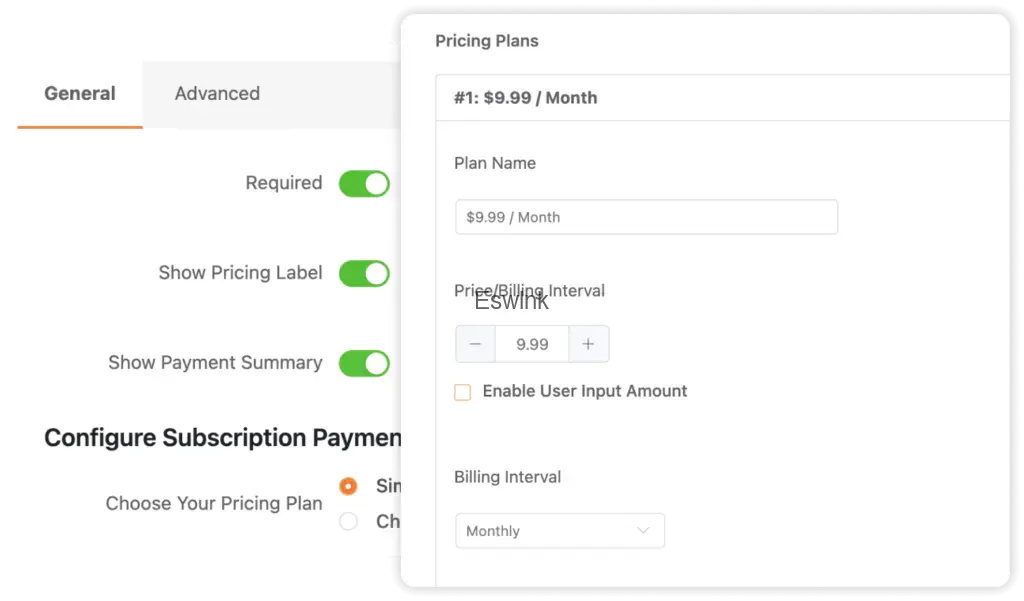Focus the 9.99 price amount field
This screenshot has width=1024, height=601.
(532, 344)
